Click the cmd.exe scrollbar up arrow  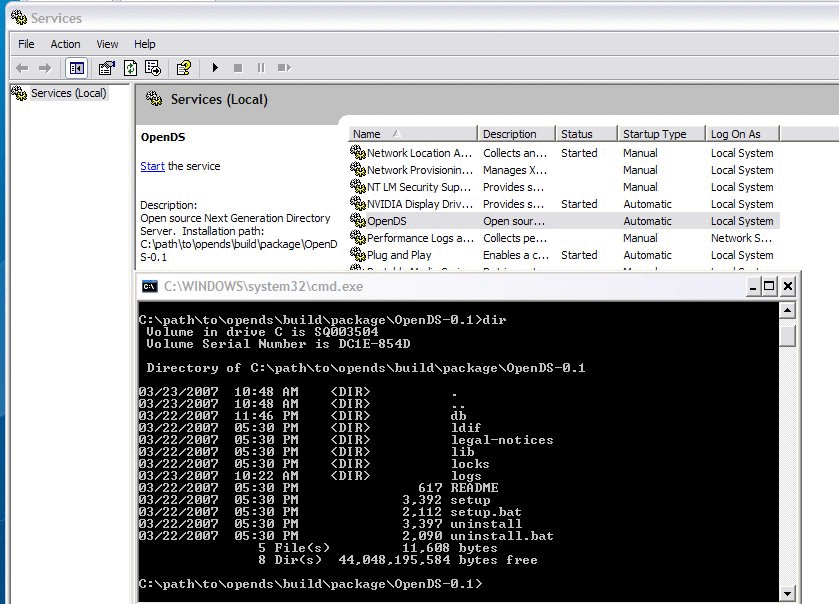[x=787, y=310]
